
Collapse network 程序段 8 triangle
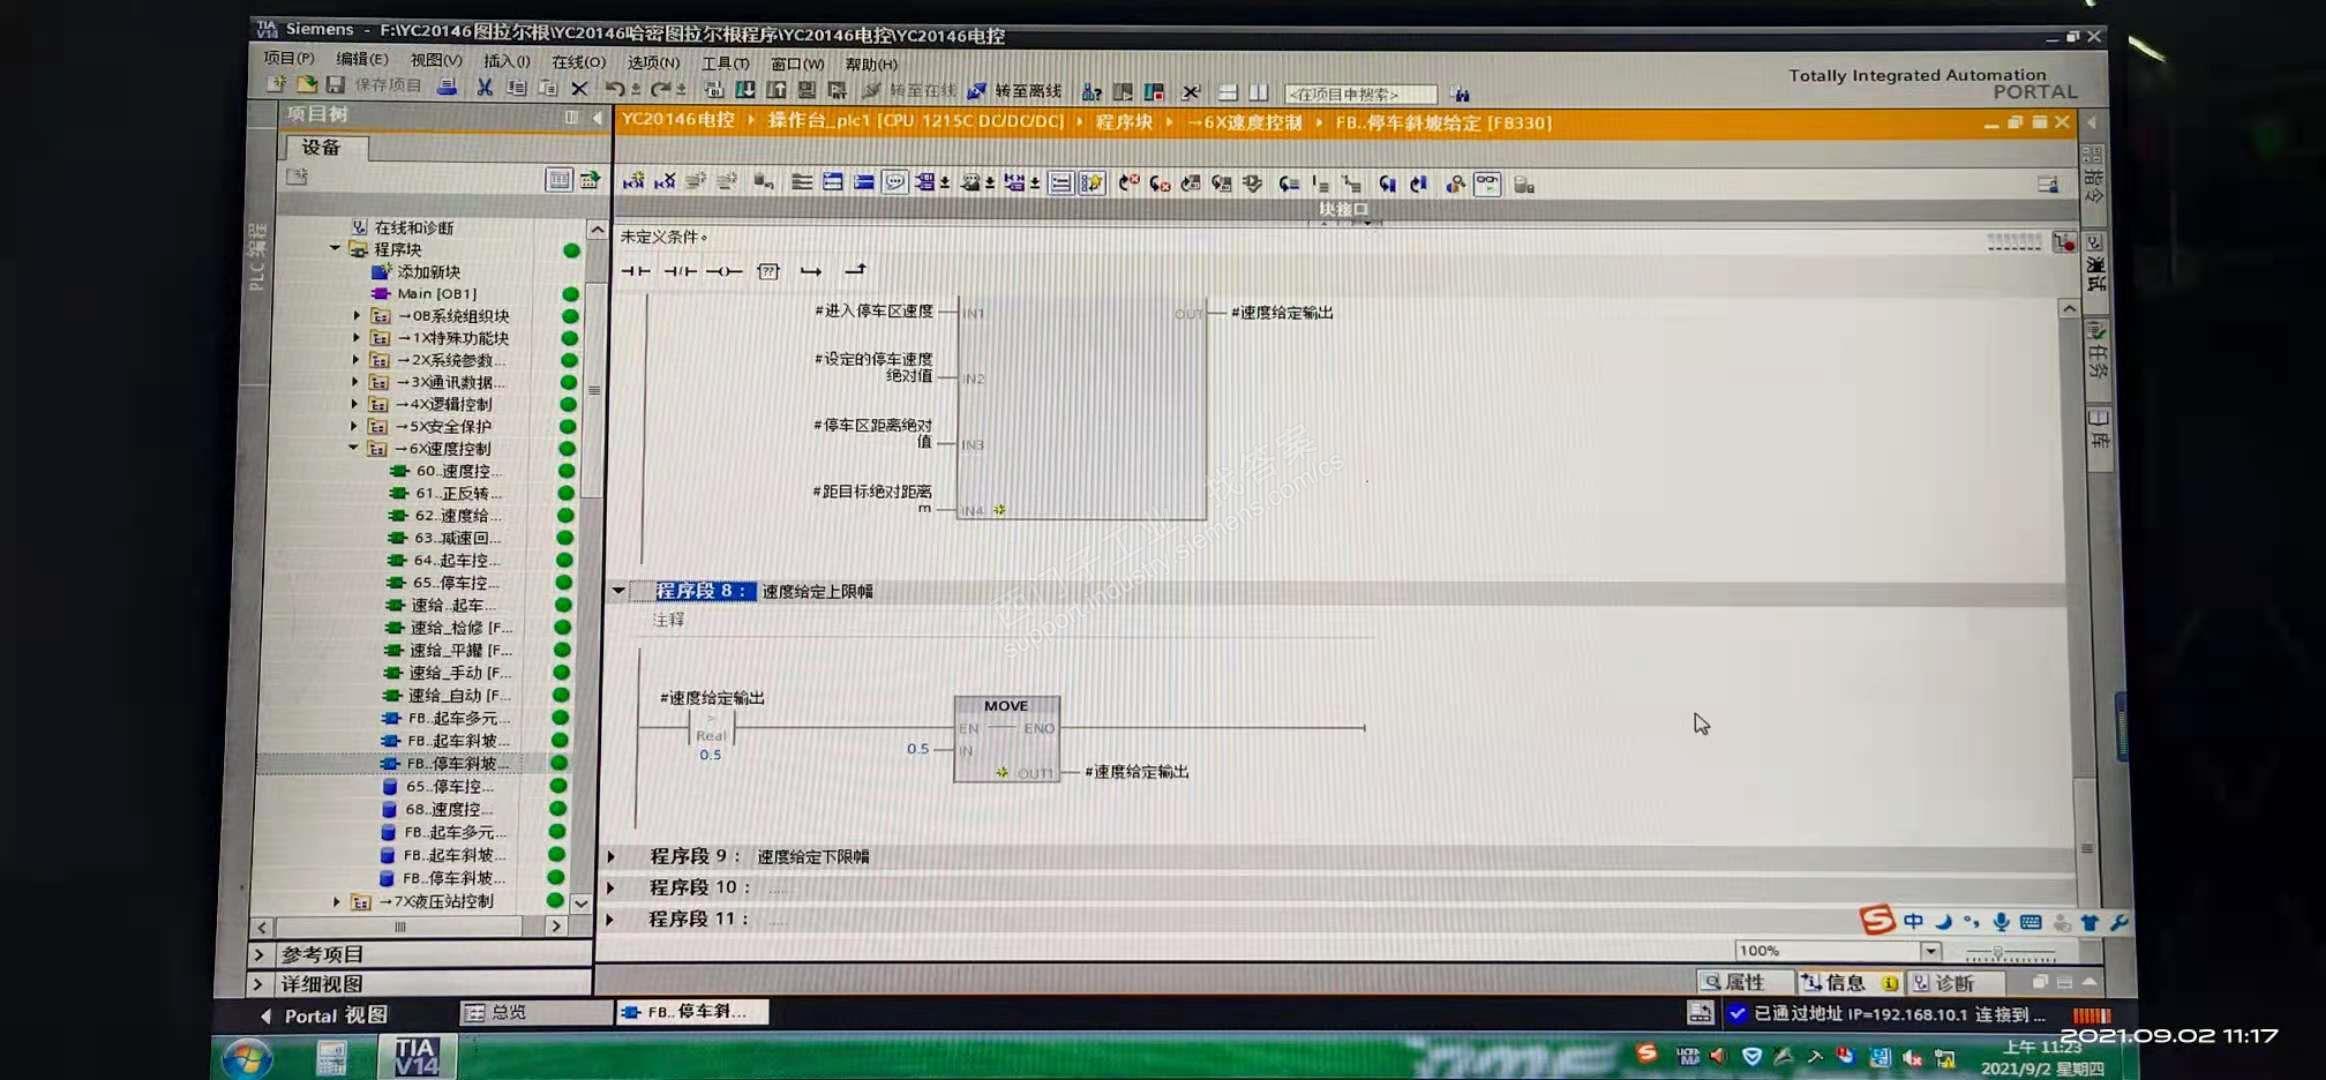(619, 591)
